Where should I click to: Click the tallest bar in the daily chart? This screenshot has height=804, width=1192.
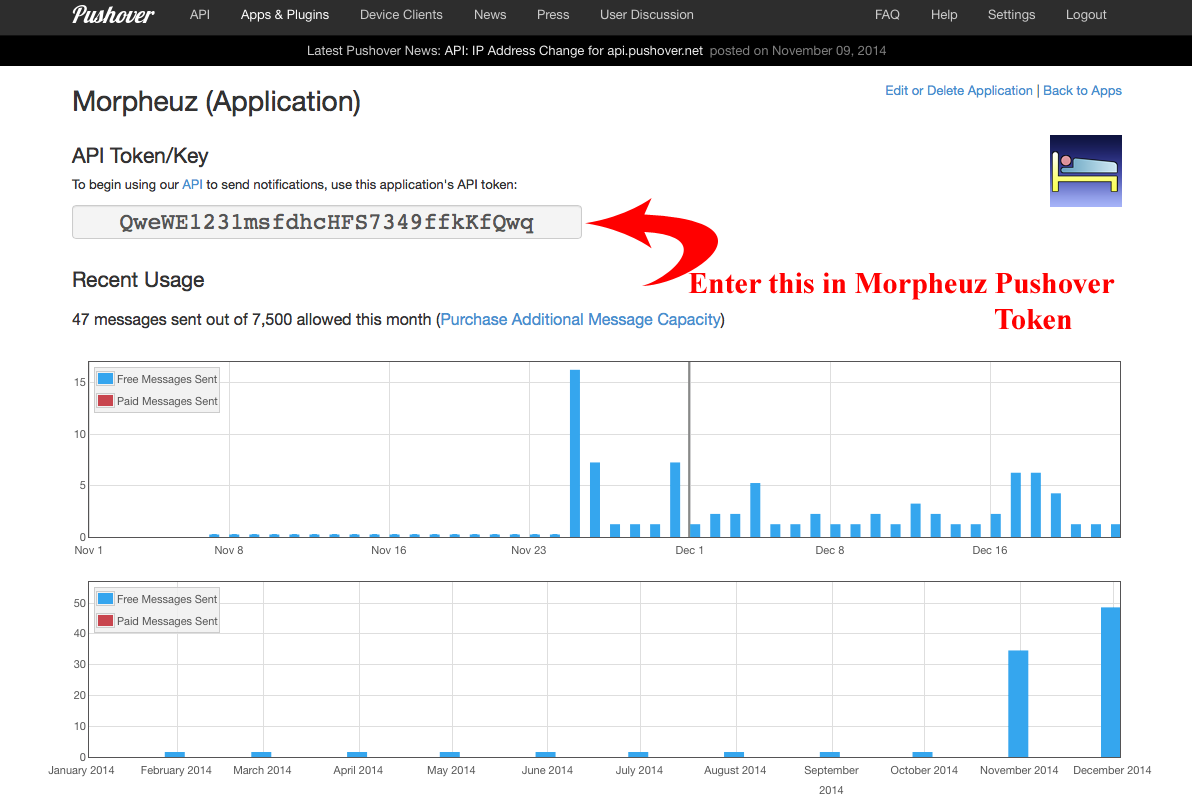[x=575, y=454]
